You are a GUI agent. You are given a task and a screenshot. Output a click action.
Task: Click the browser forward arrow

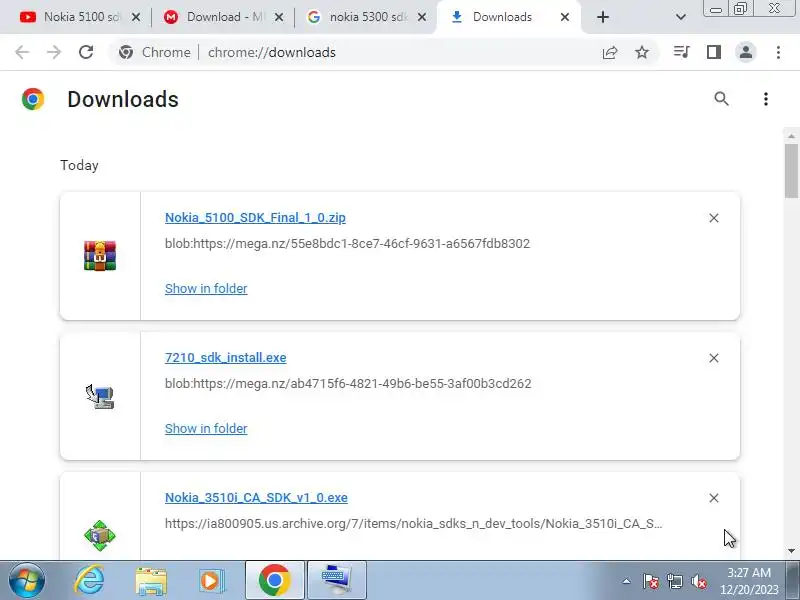[54, 52]
